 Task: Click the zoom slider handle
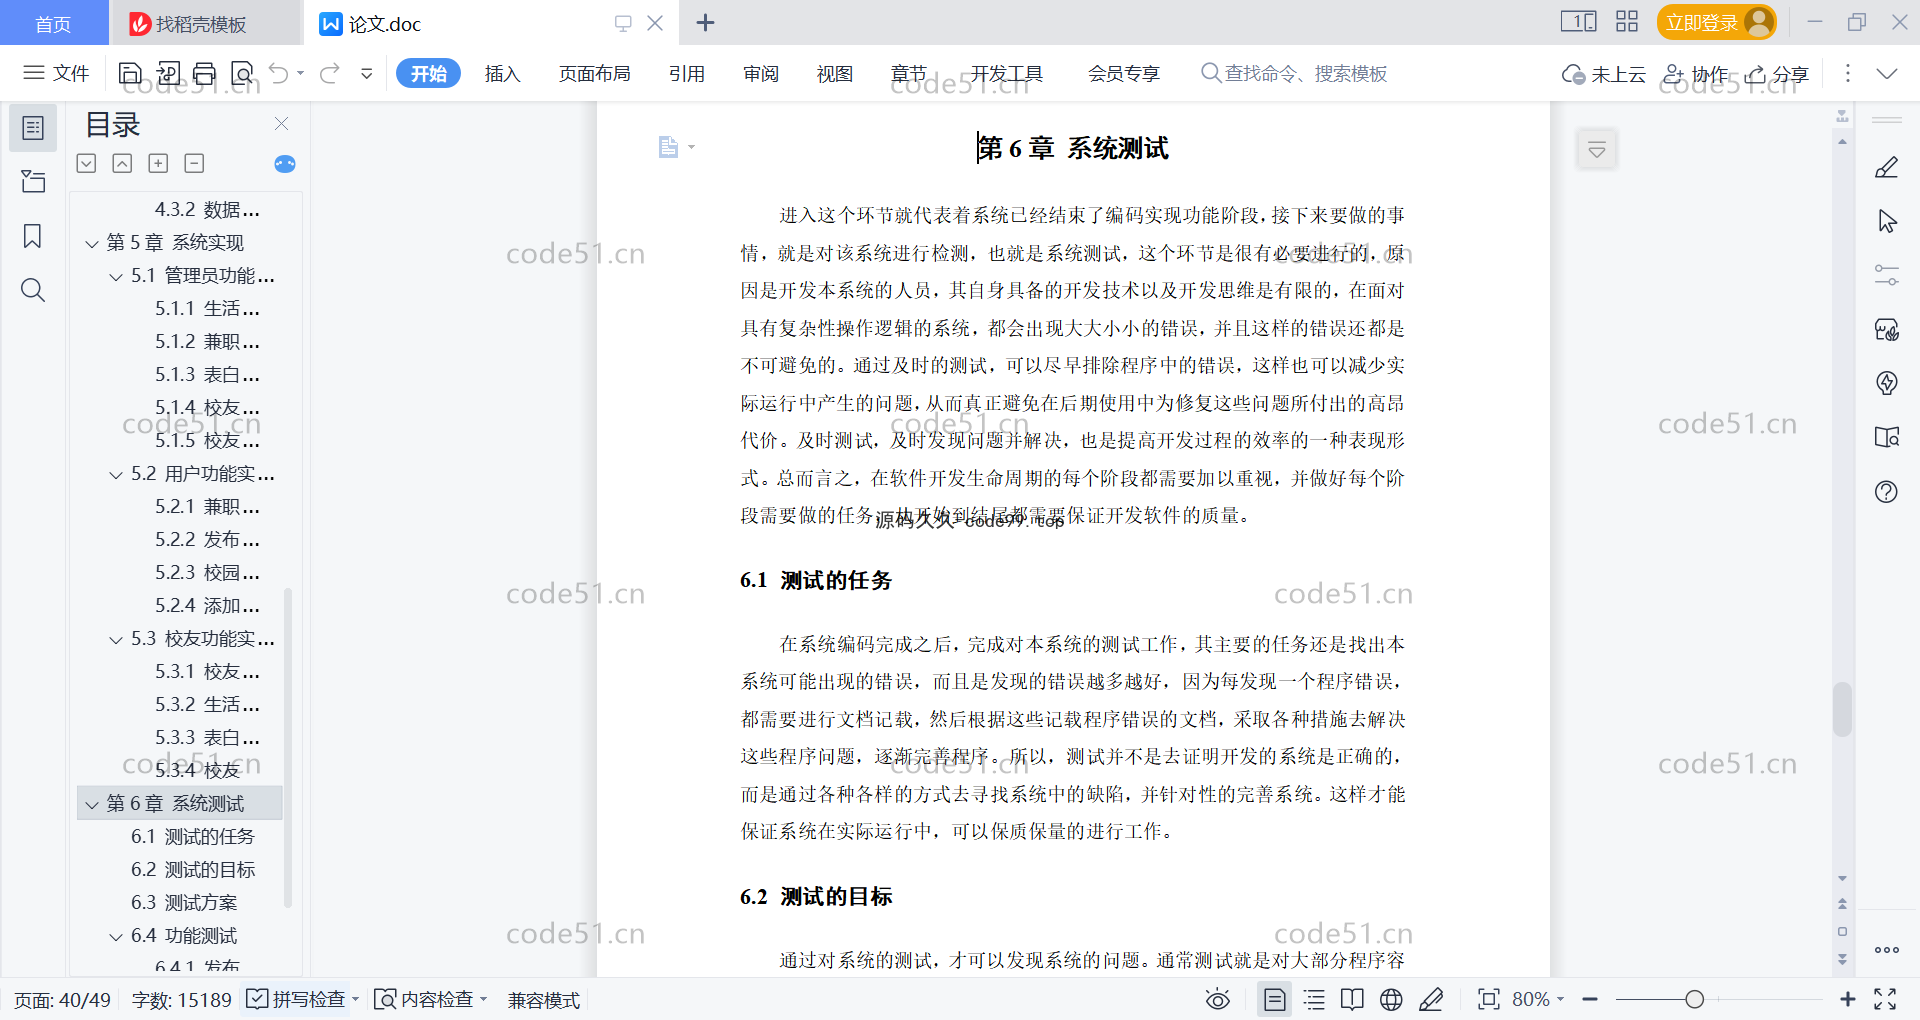coord(1694,999)
